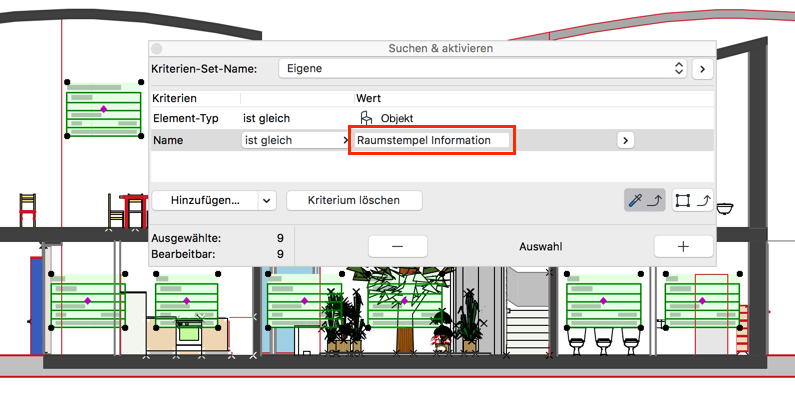Viewport: 795px width, 412px height.
Task: Click the close dot of Suchen & aktivieren window
Action: tap(157, 49)
